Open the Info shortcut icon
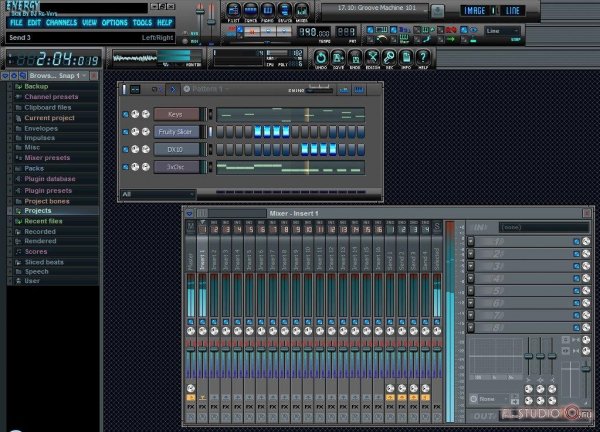This screenshot has height=432, width=600. tap(406, 58)
